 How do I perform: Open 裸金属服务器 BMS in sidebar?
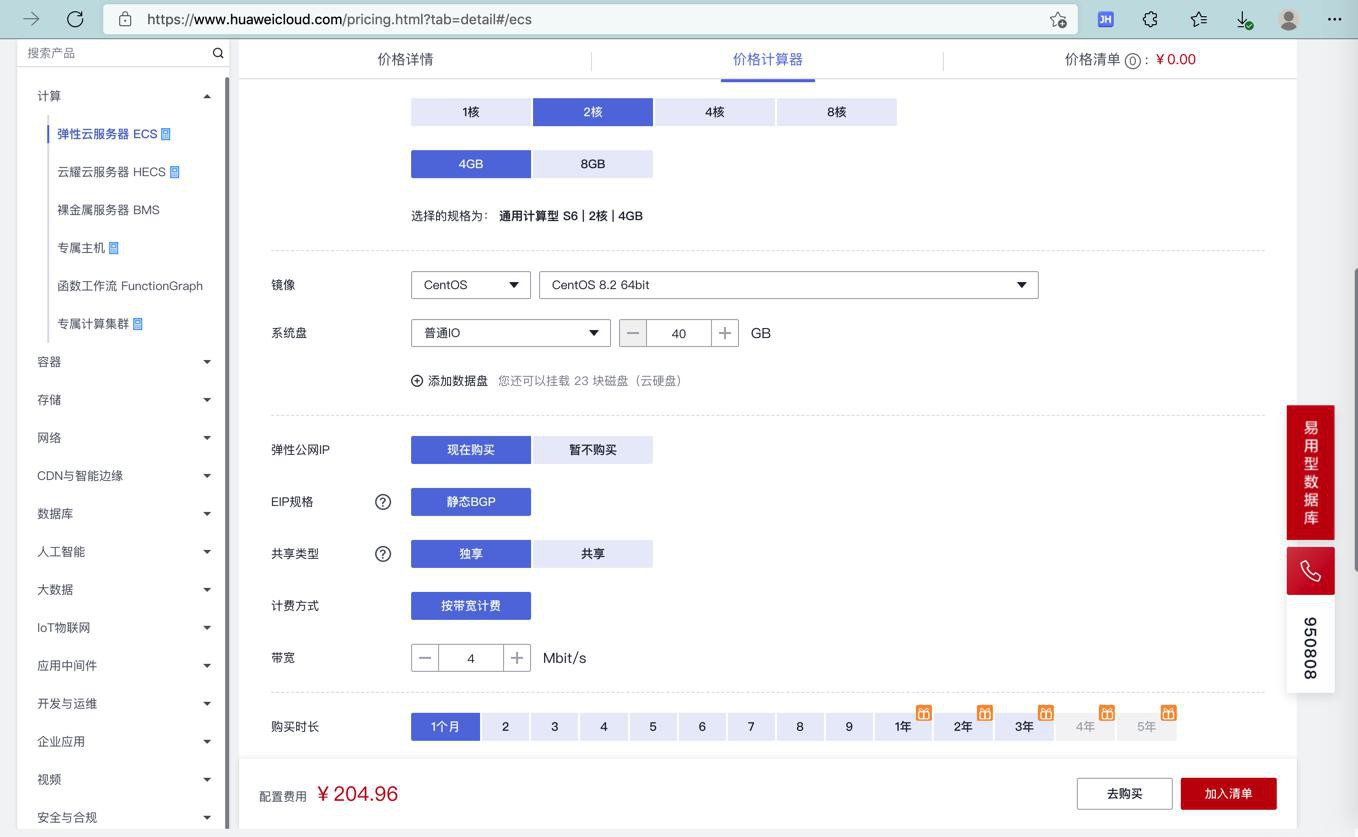point(108,210)
